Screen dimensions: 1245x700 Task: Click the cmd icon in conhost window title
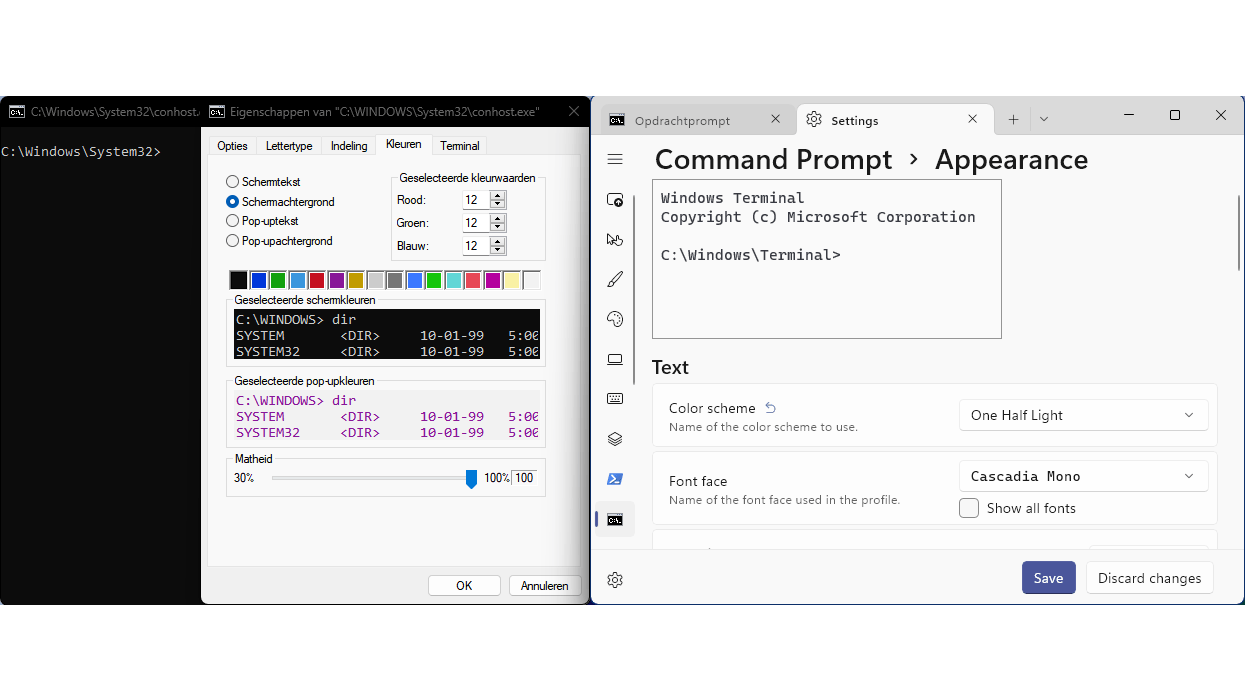(x=16, y=112)
